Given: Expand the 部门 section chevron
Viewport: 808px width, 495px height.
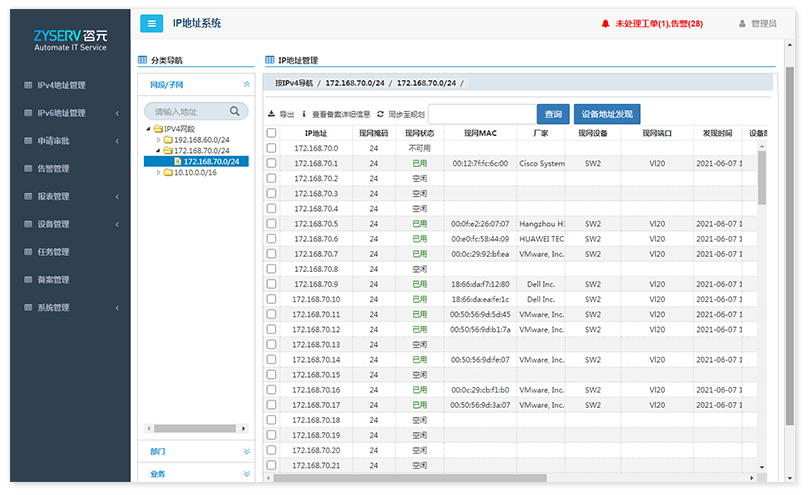Looking at the screenshot, I should (x=246, y=451).
